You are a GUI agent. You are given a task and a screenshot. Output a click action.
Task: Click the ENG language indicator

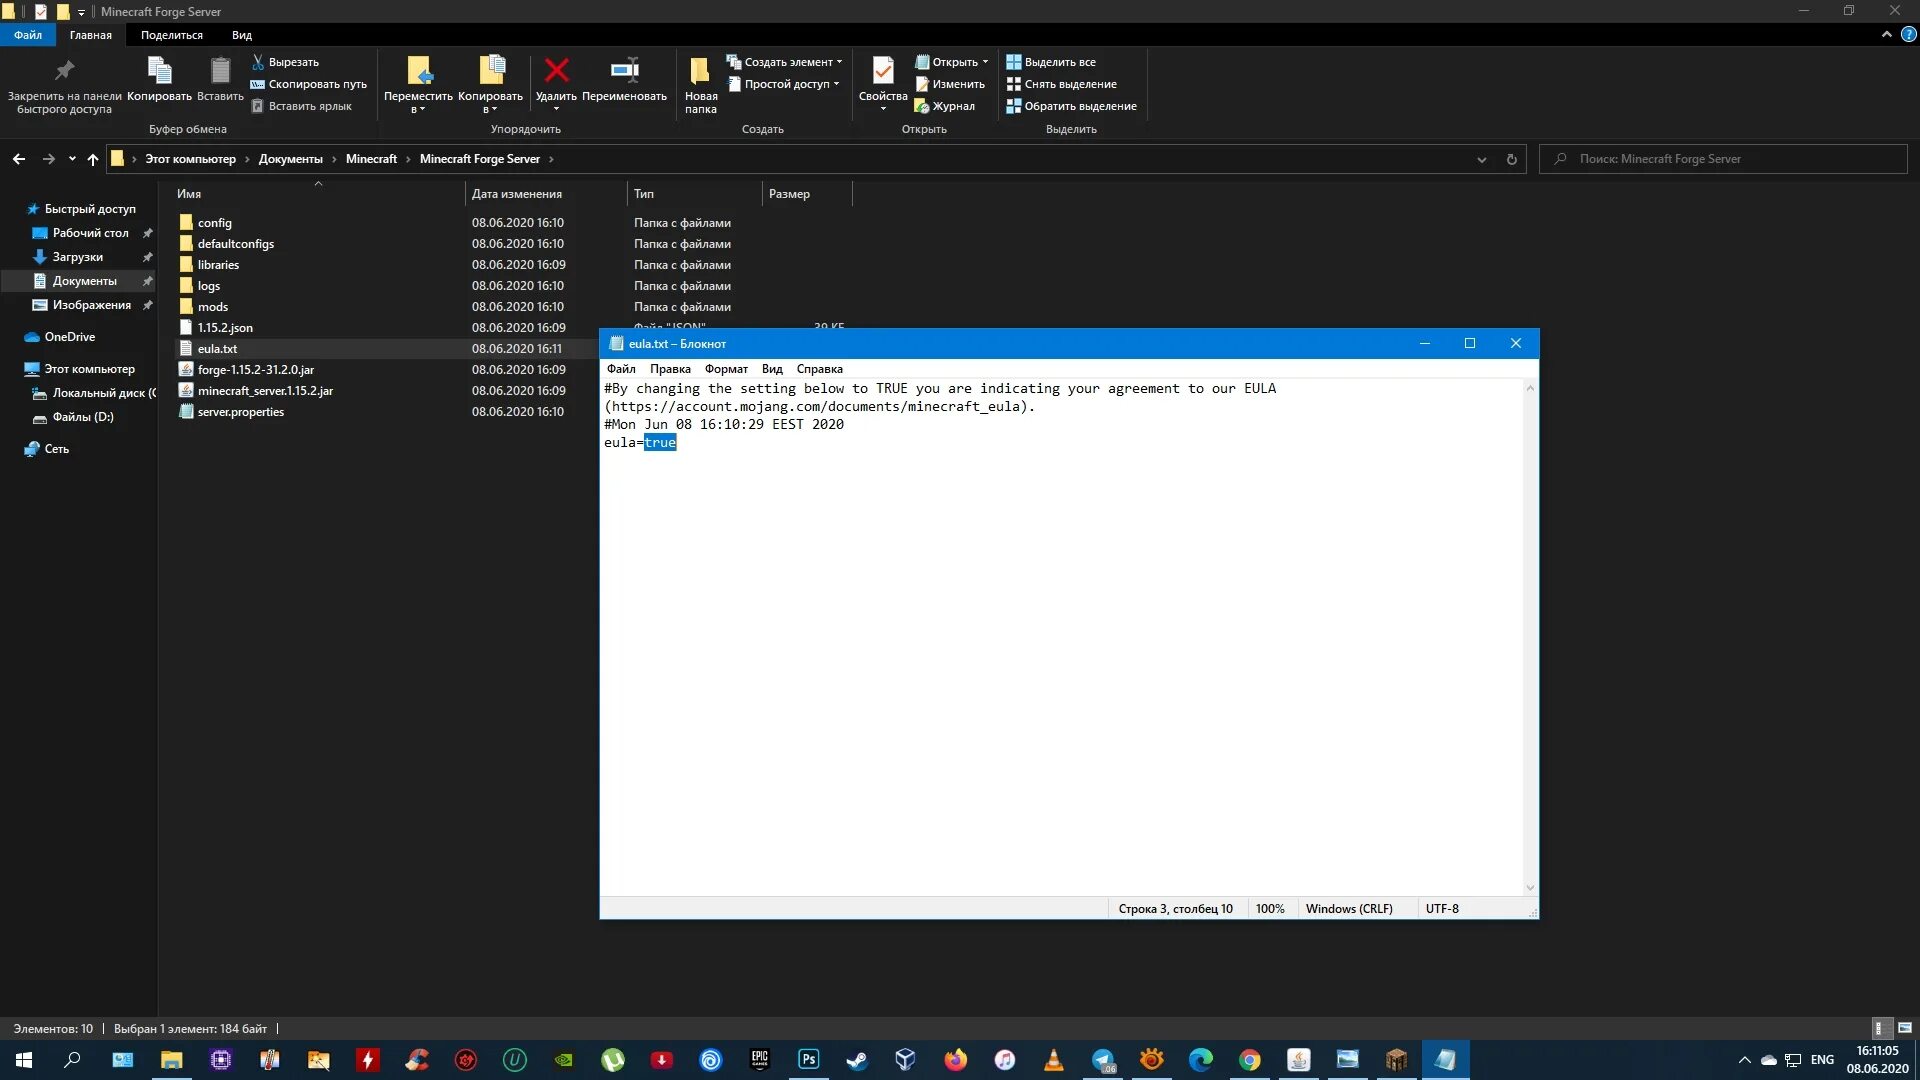click(1822, 1060)
